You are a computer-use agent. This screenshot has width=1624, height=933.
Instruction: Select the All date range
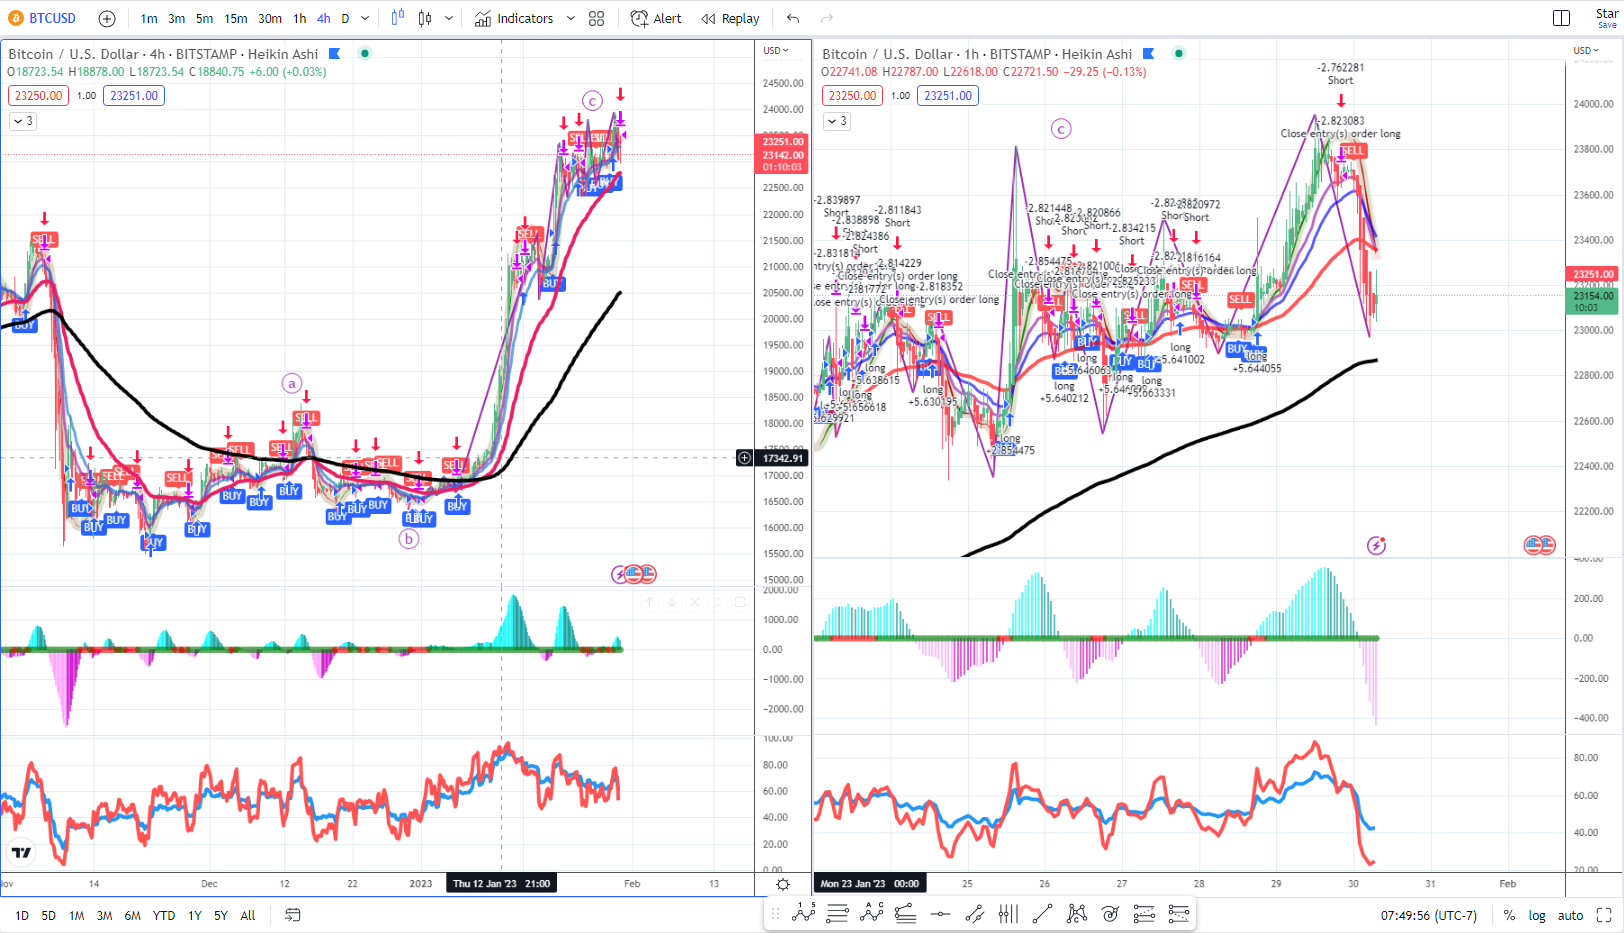[248, 915]
